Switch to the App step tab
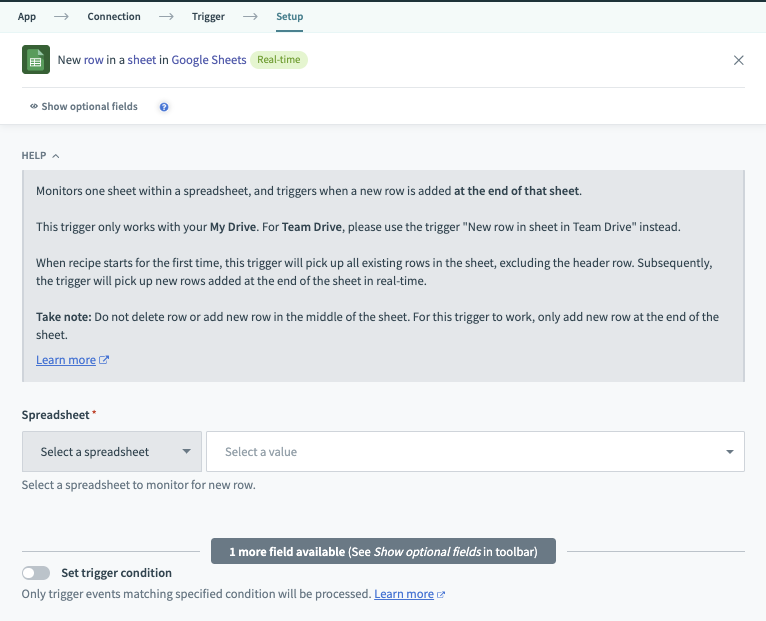The height and width of the screenshot is (621, 766). coord(27,17)
